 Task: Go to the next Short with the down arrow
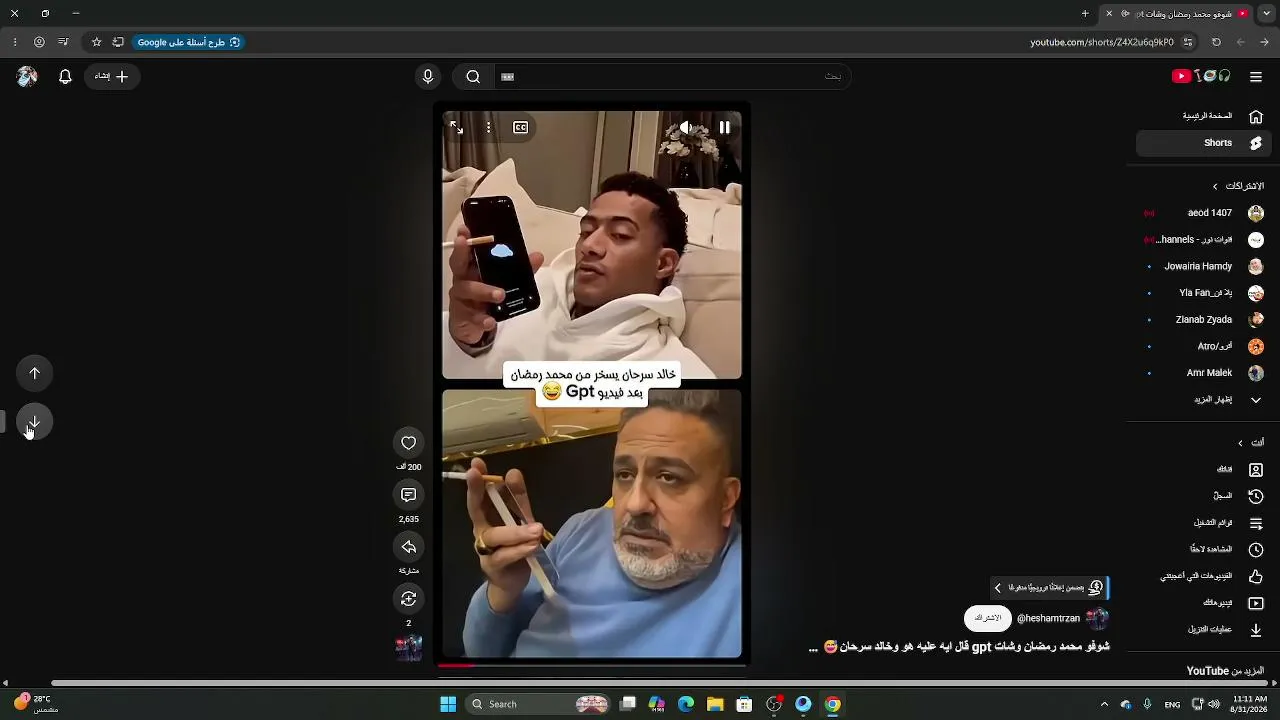[35, 422]
